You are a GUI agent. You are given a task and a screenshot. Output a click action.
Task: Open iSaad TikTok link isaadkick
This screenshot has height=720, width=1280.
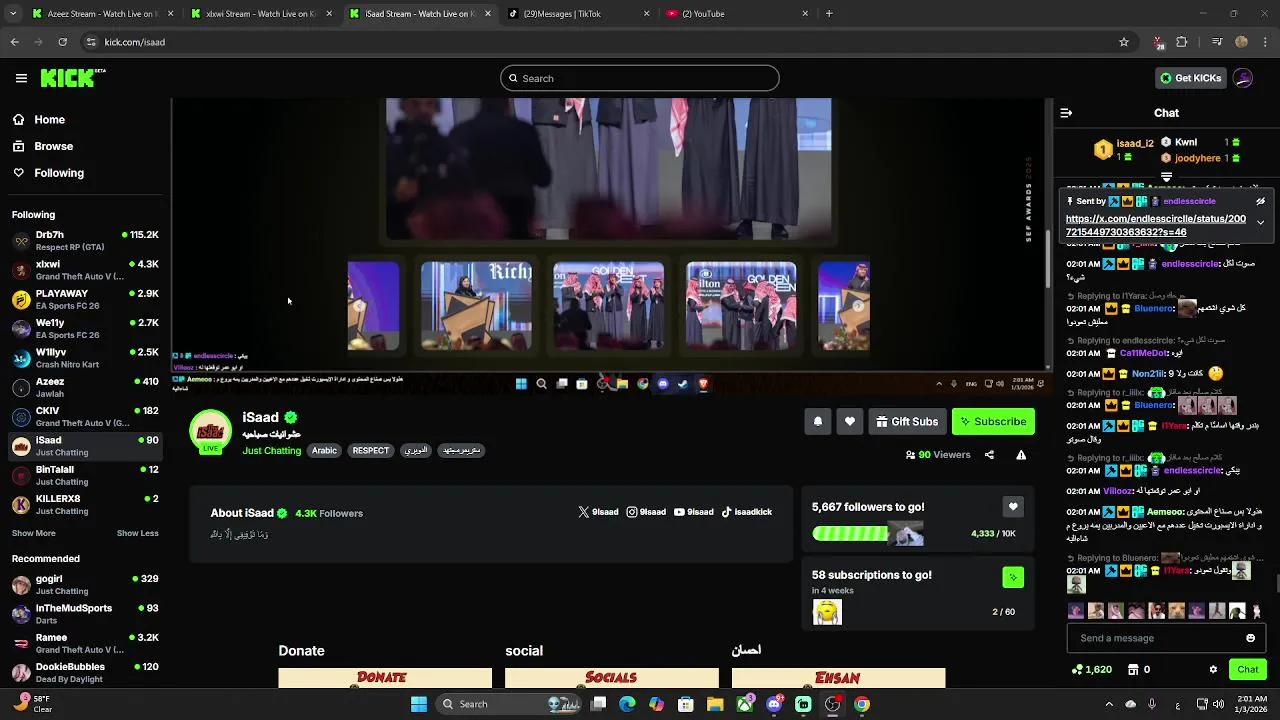click(x=747, y=512)
